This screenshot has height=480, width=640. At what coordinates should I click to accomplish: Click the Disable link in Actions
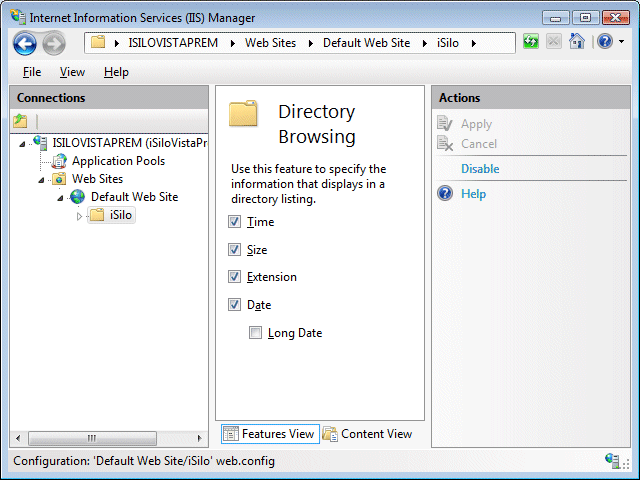coord(480,169)
